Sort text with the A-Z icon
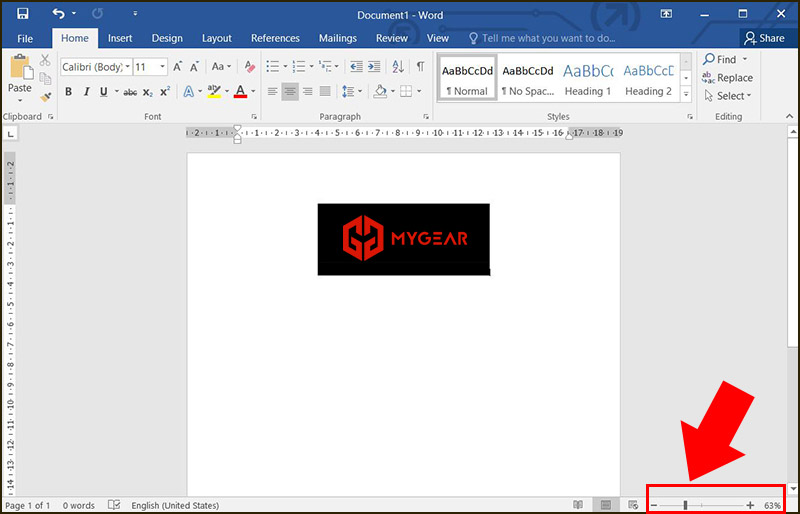Screen dimensions: 800x514 pyautogui.click(x=398, y=67)
